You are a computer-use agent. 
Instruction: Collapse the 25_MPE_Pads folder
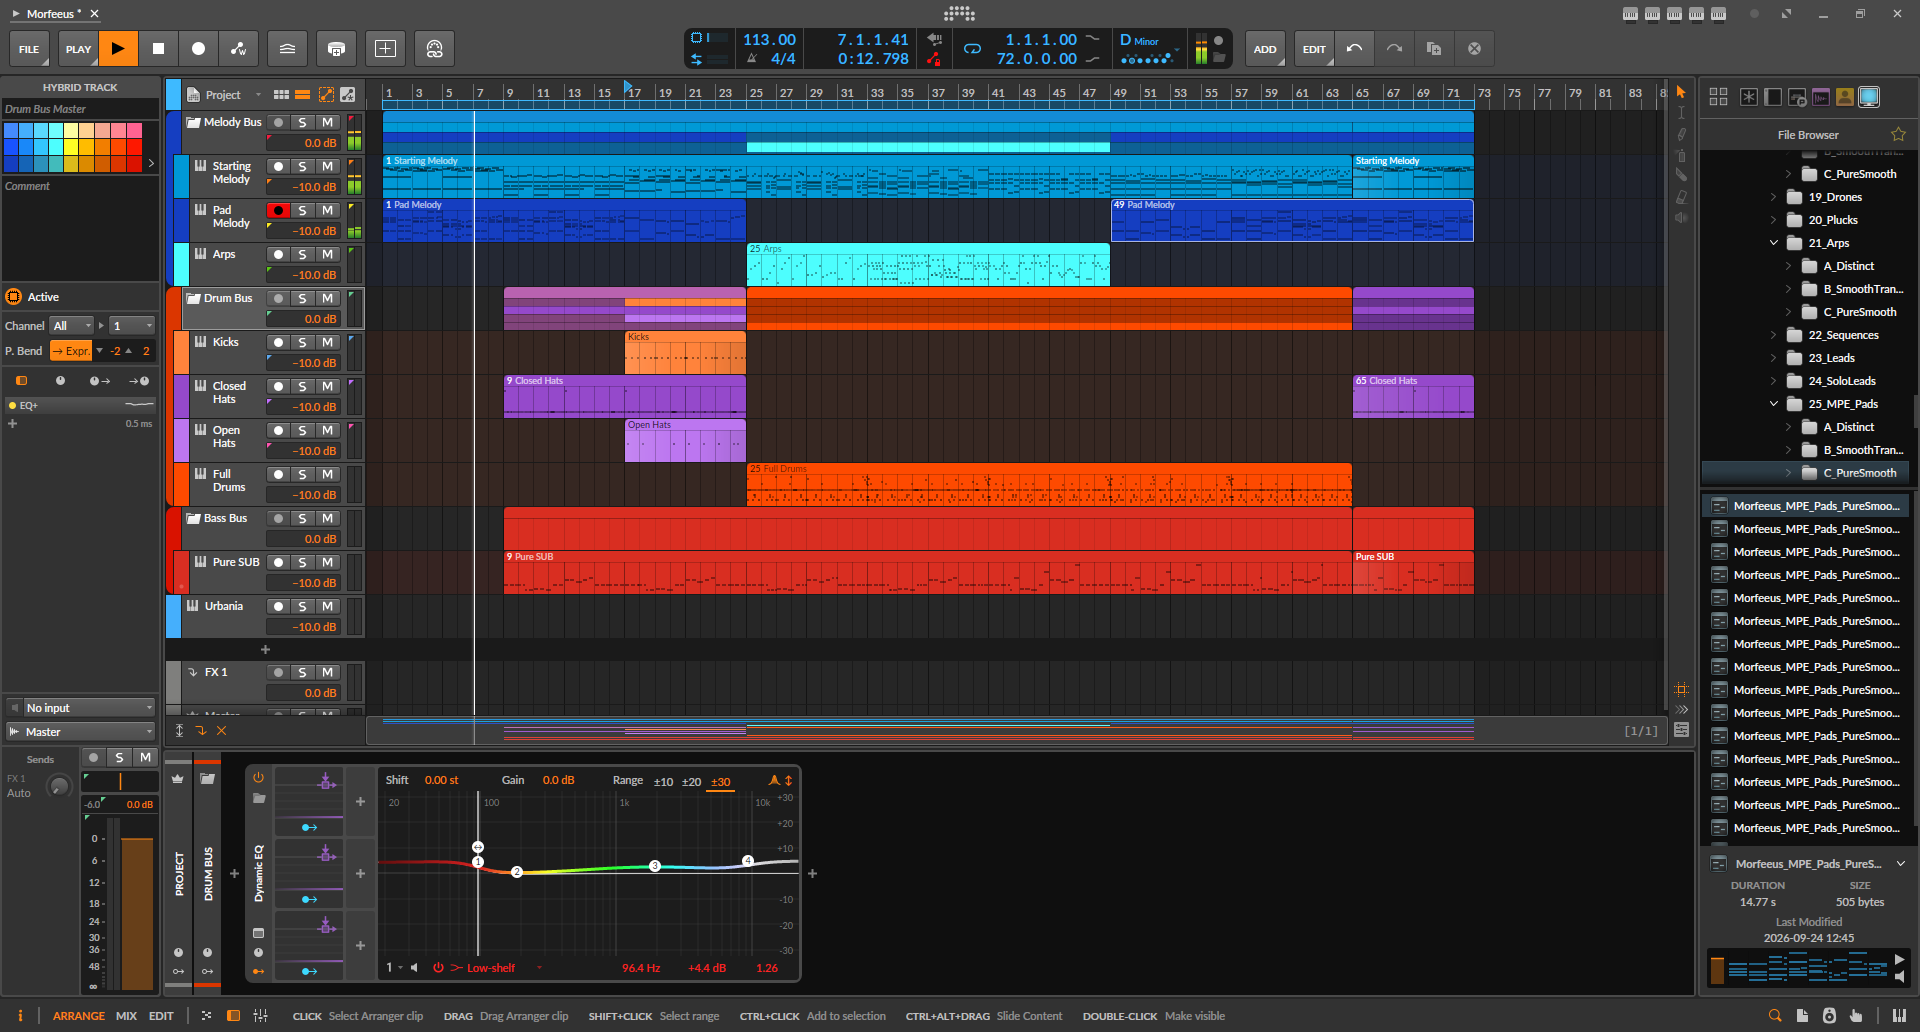point(1774,404)
